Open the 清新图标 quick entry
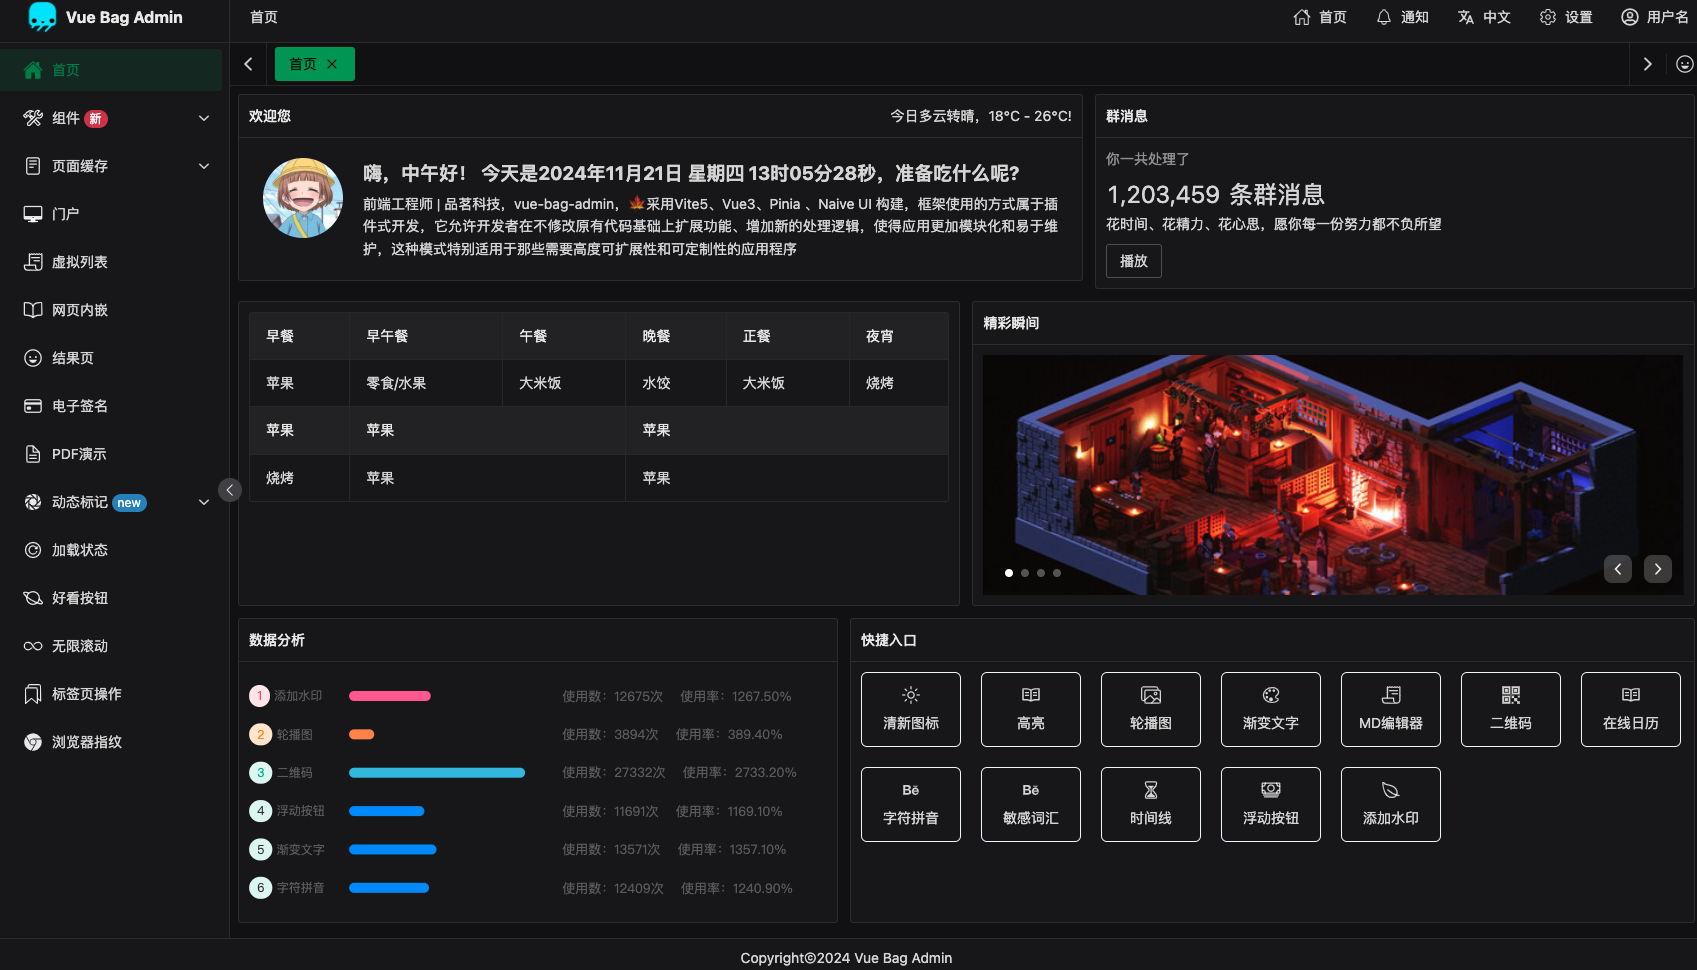 pyautogui.click(x=910, y=709)
